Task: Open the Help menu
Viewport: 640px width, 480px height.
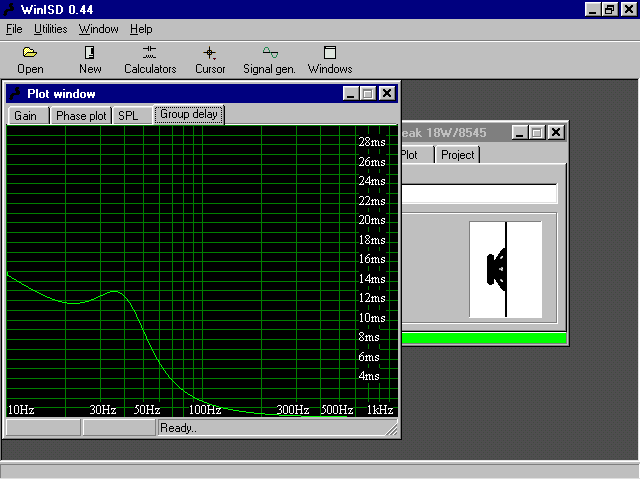Action: tap(141, 29)
